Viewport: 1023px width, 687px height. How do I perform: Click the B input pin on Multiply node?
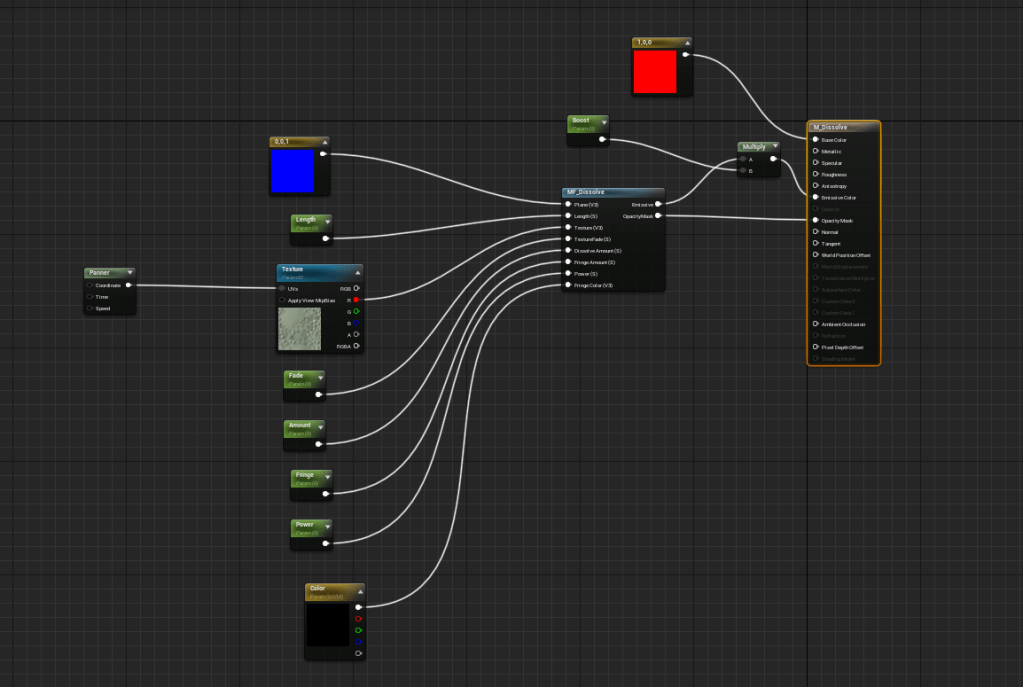pyautogui.click(x=744, y=171)
